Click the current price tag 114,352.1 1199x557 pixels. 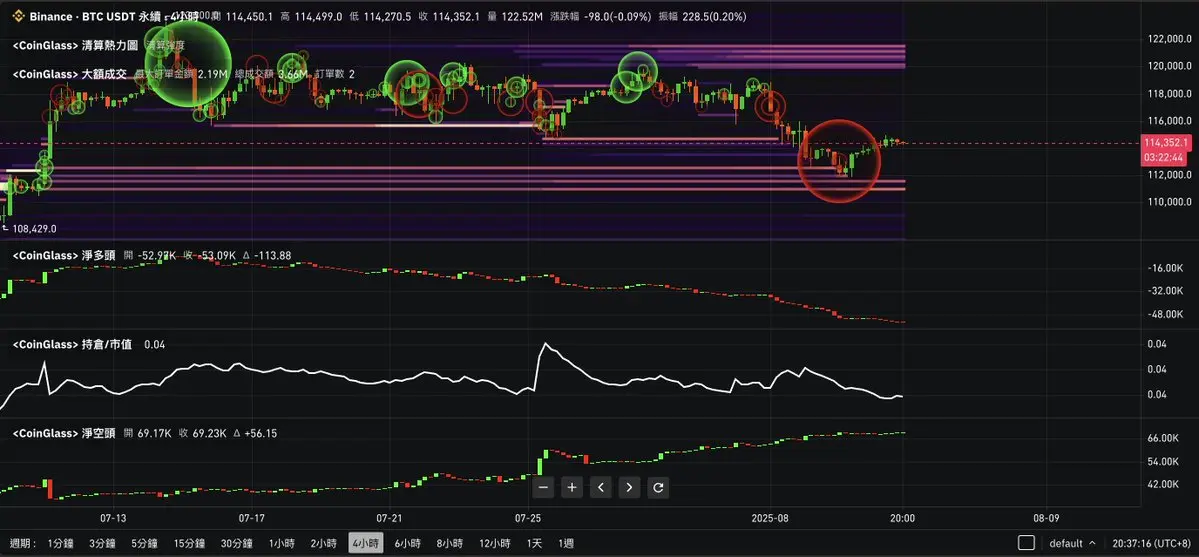pos(1165,143)
